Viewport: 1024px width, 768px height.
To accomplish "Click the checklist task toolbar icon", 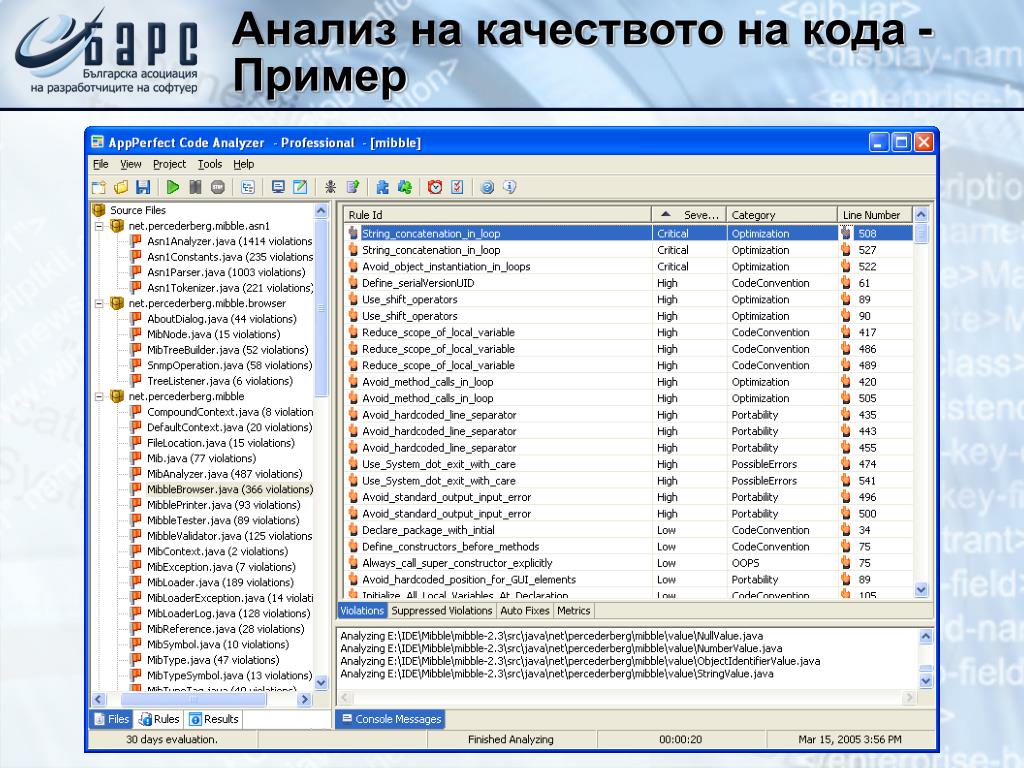I will 457,187.
